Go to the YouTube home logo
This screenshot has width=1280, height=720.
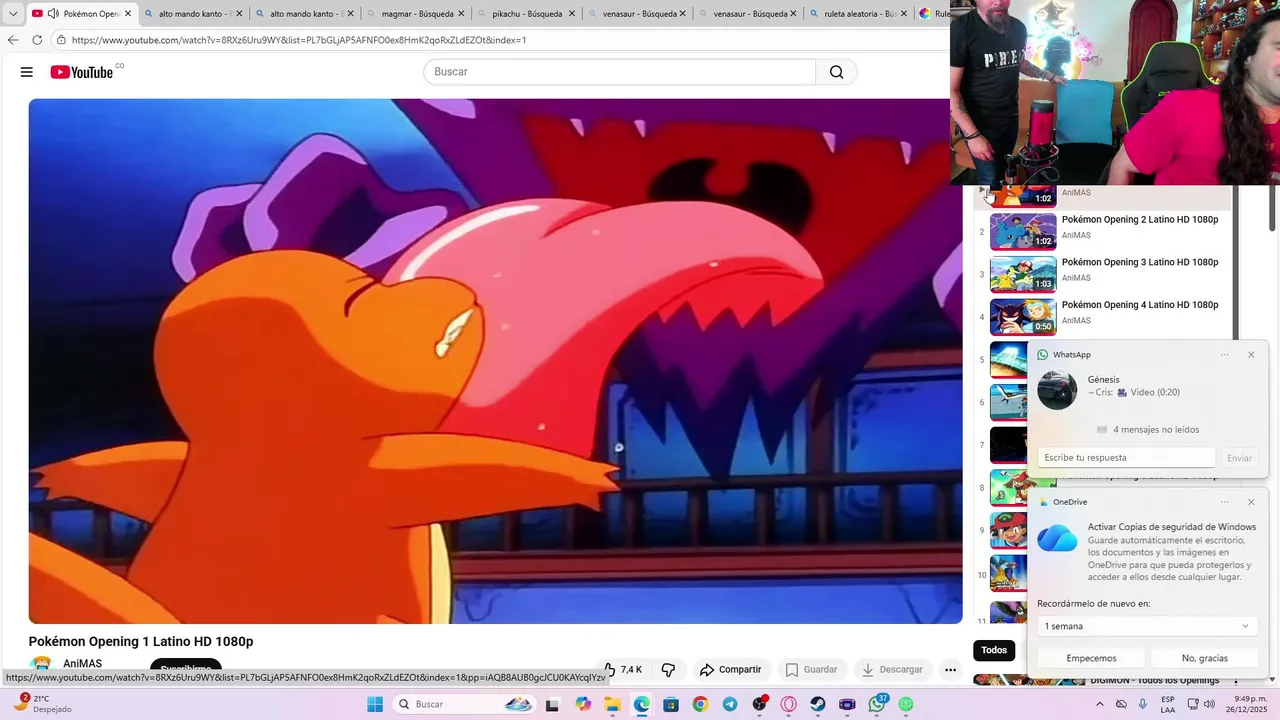(x=82, y=72)
